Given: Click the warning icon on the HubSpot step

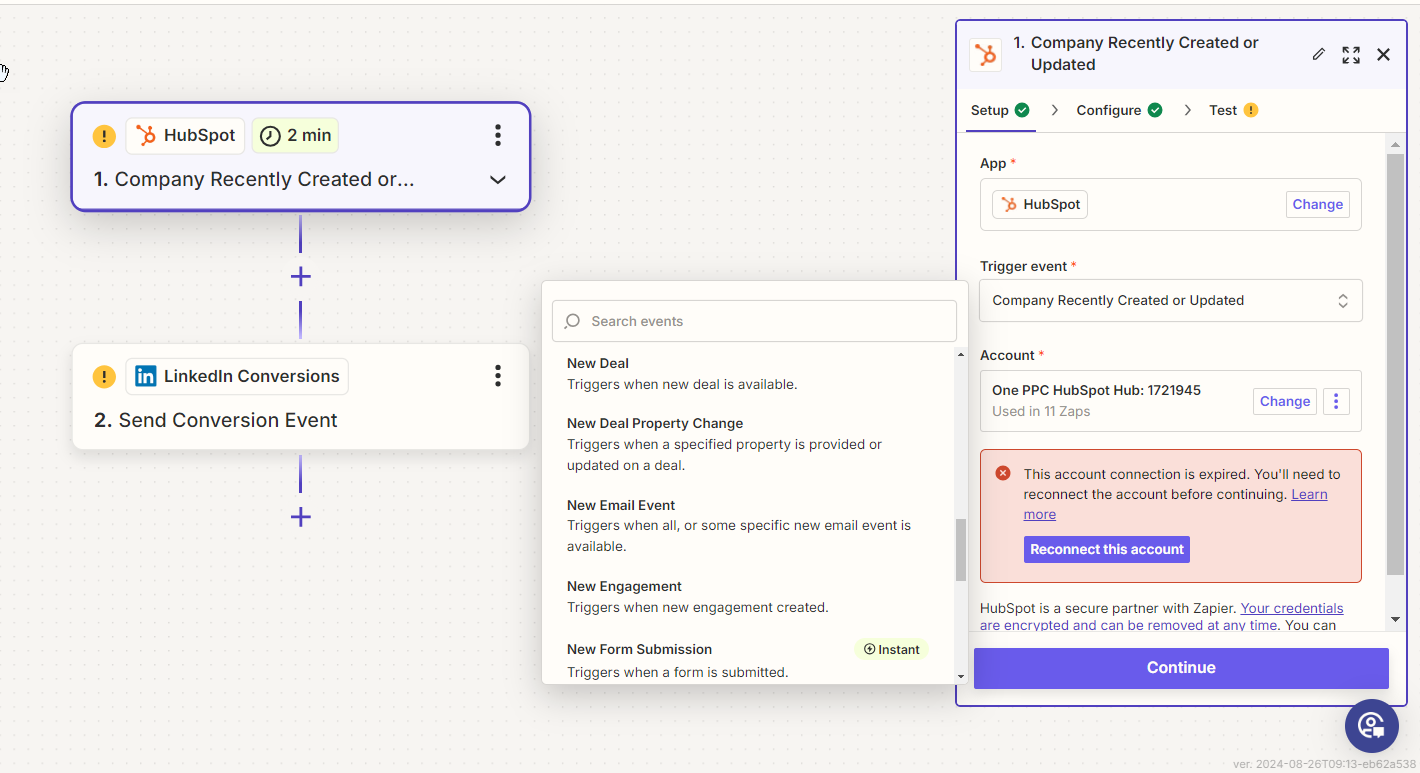Looking at the screenshot, I should [x=104, y=136].
